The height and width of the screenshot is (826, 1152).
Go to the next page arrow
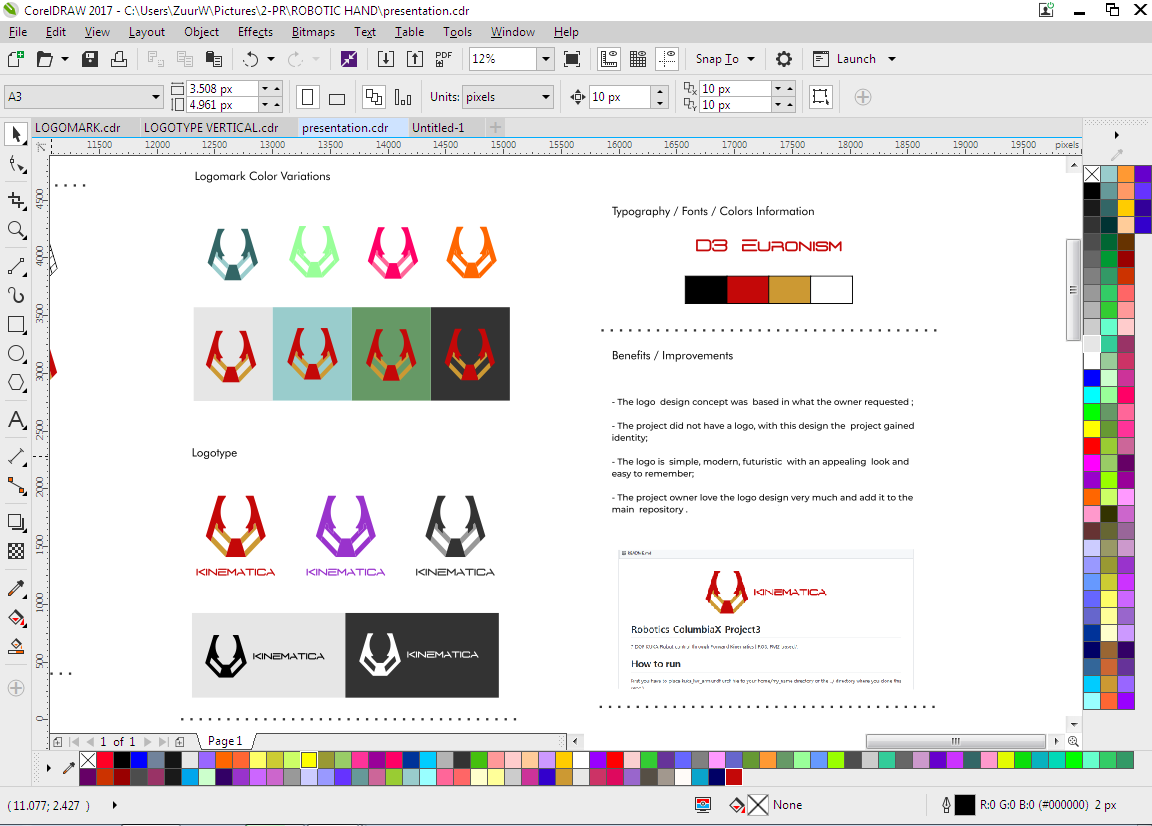click(148, 741)
